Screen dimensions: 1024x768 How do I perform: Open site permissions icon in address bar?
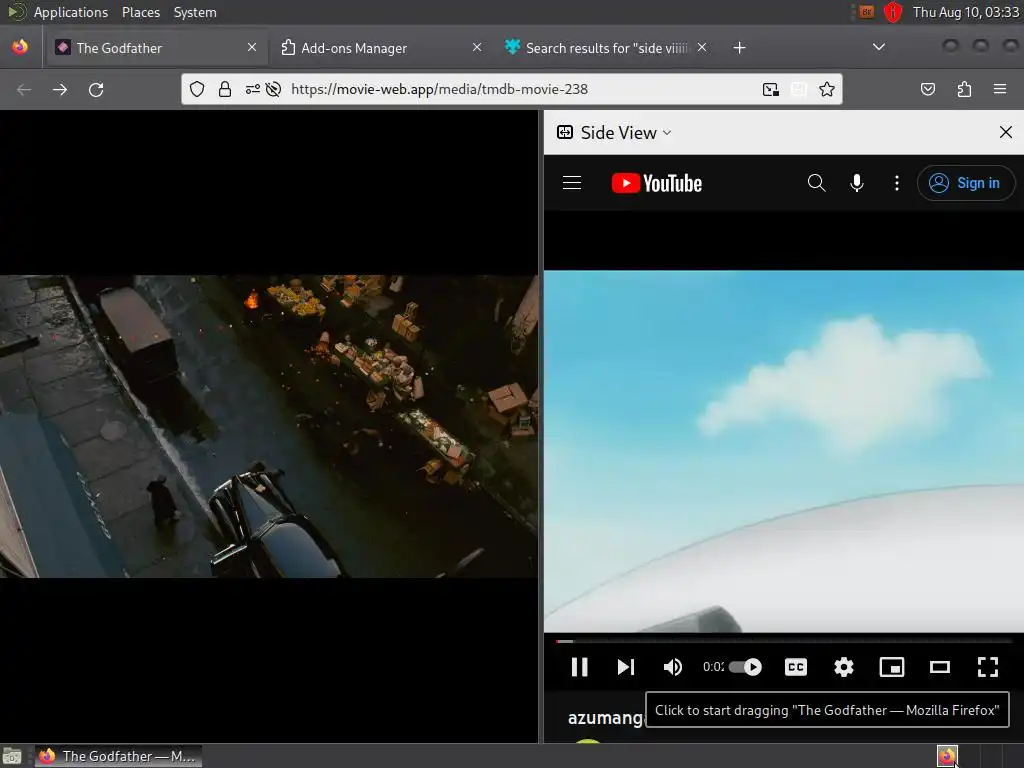coord(253,89)
